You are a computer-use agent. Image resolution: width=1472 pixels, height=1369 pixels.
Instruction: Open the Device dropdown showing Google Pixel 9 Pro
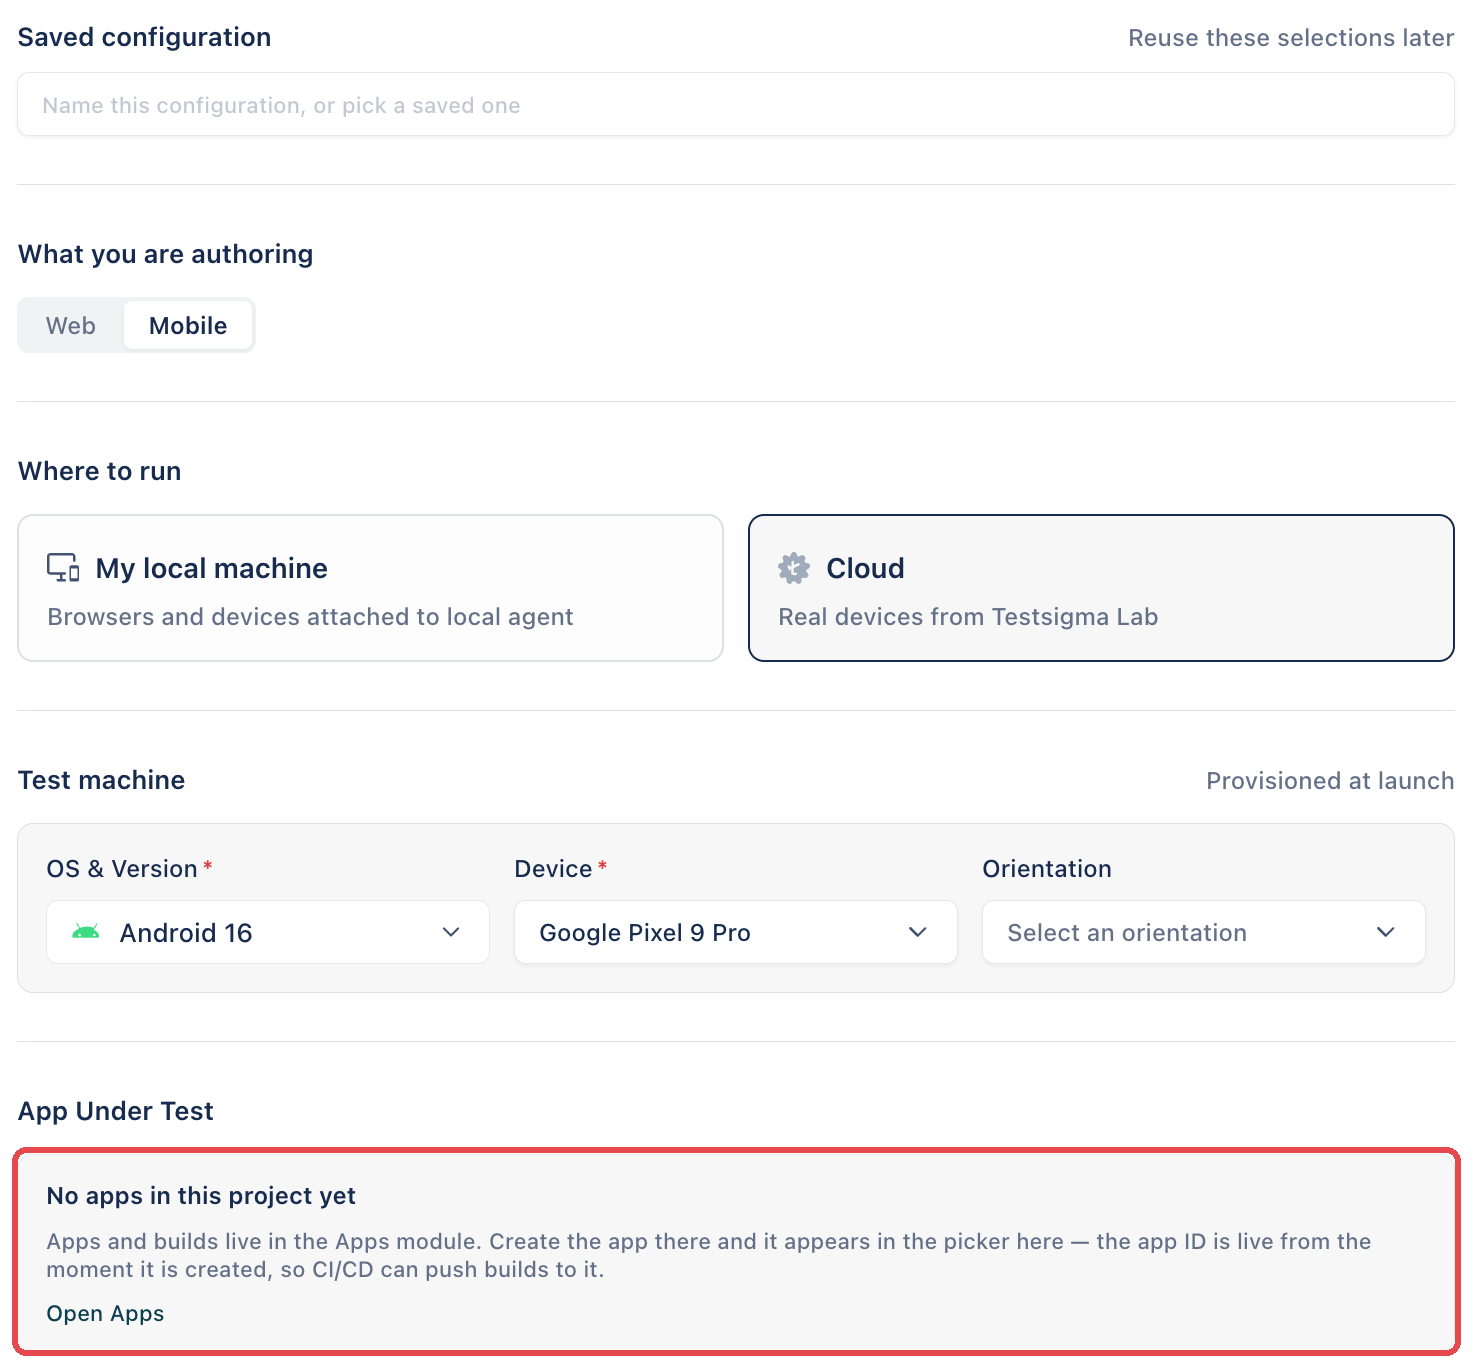pos(736,932)
